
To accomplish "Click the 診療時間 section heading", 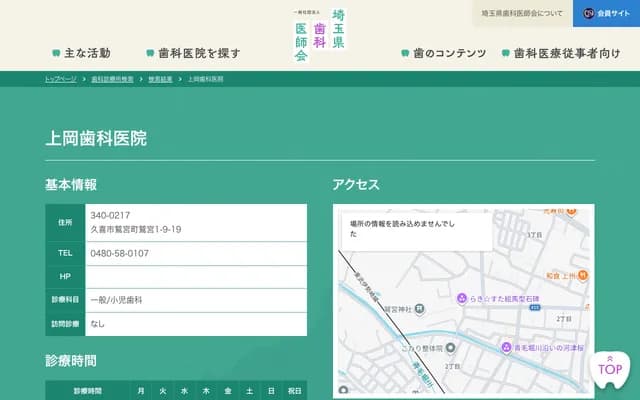I will click(x=71, y=361).
